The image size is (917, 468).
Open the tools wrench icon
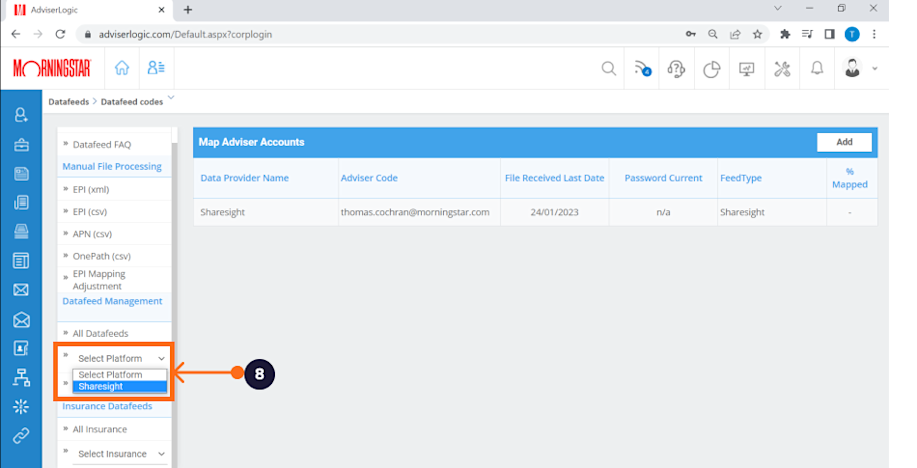click(782, 69)
